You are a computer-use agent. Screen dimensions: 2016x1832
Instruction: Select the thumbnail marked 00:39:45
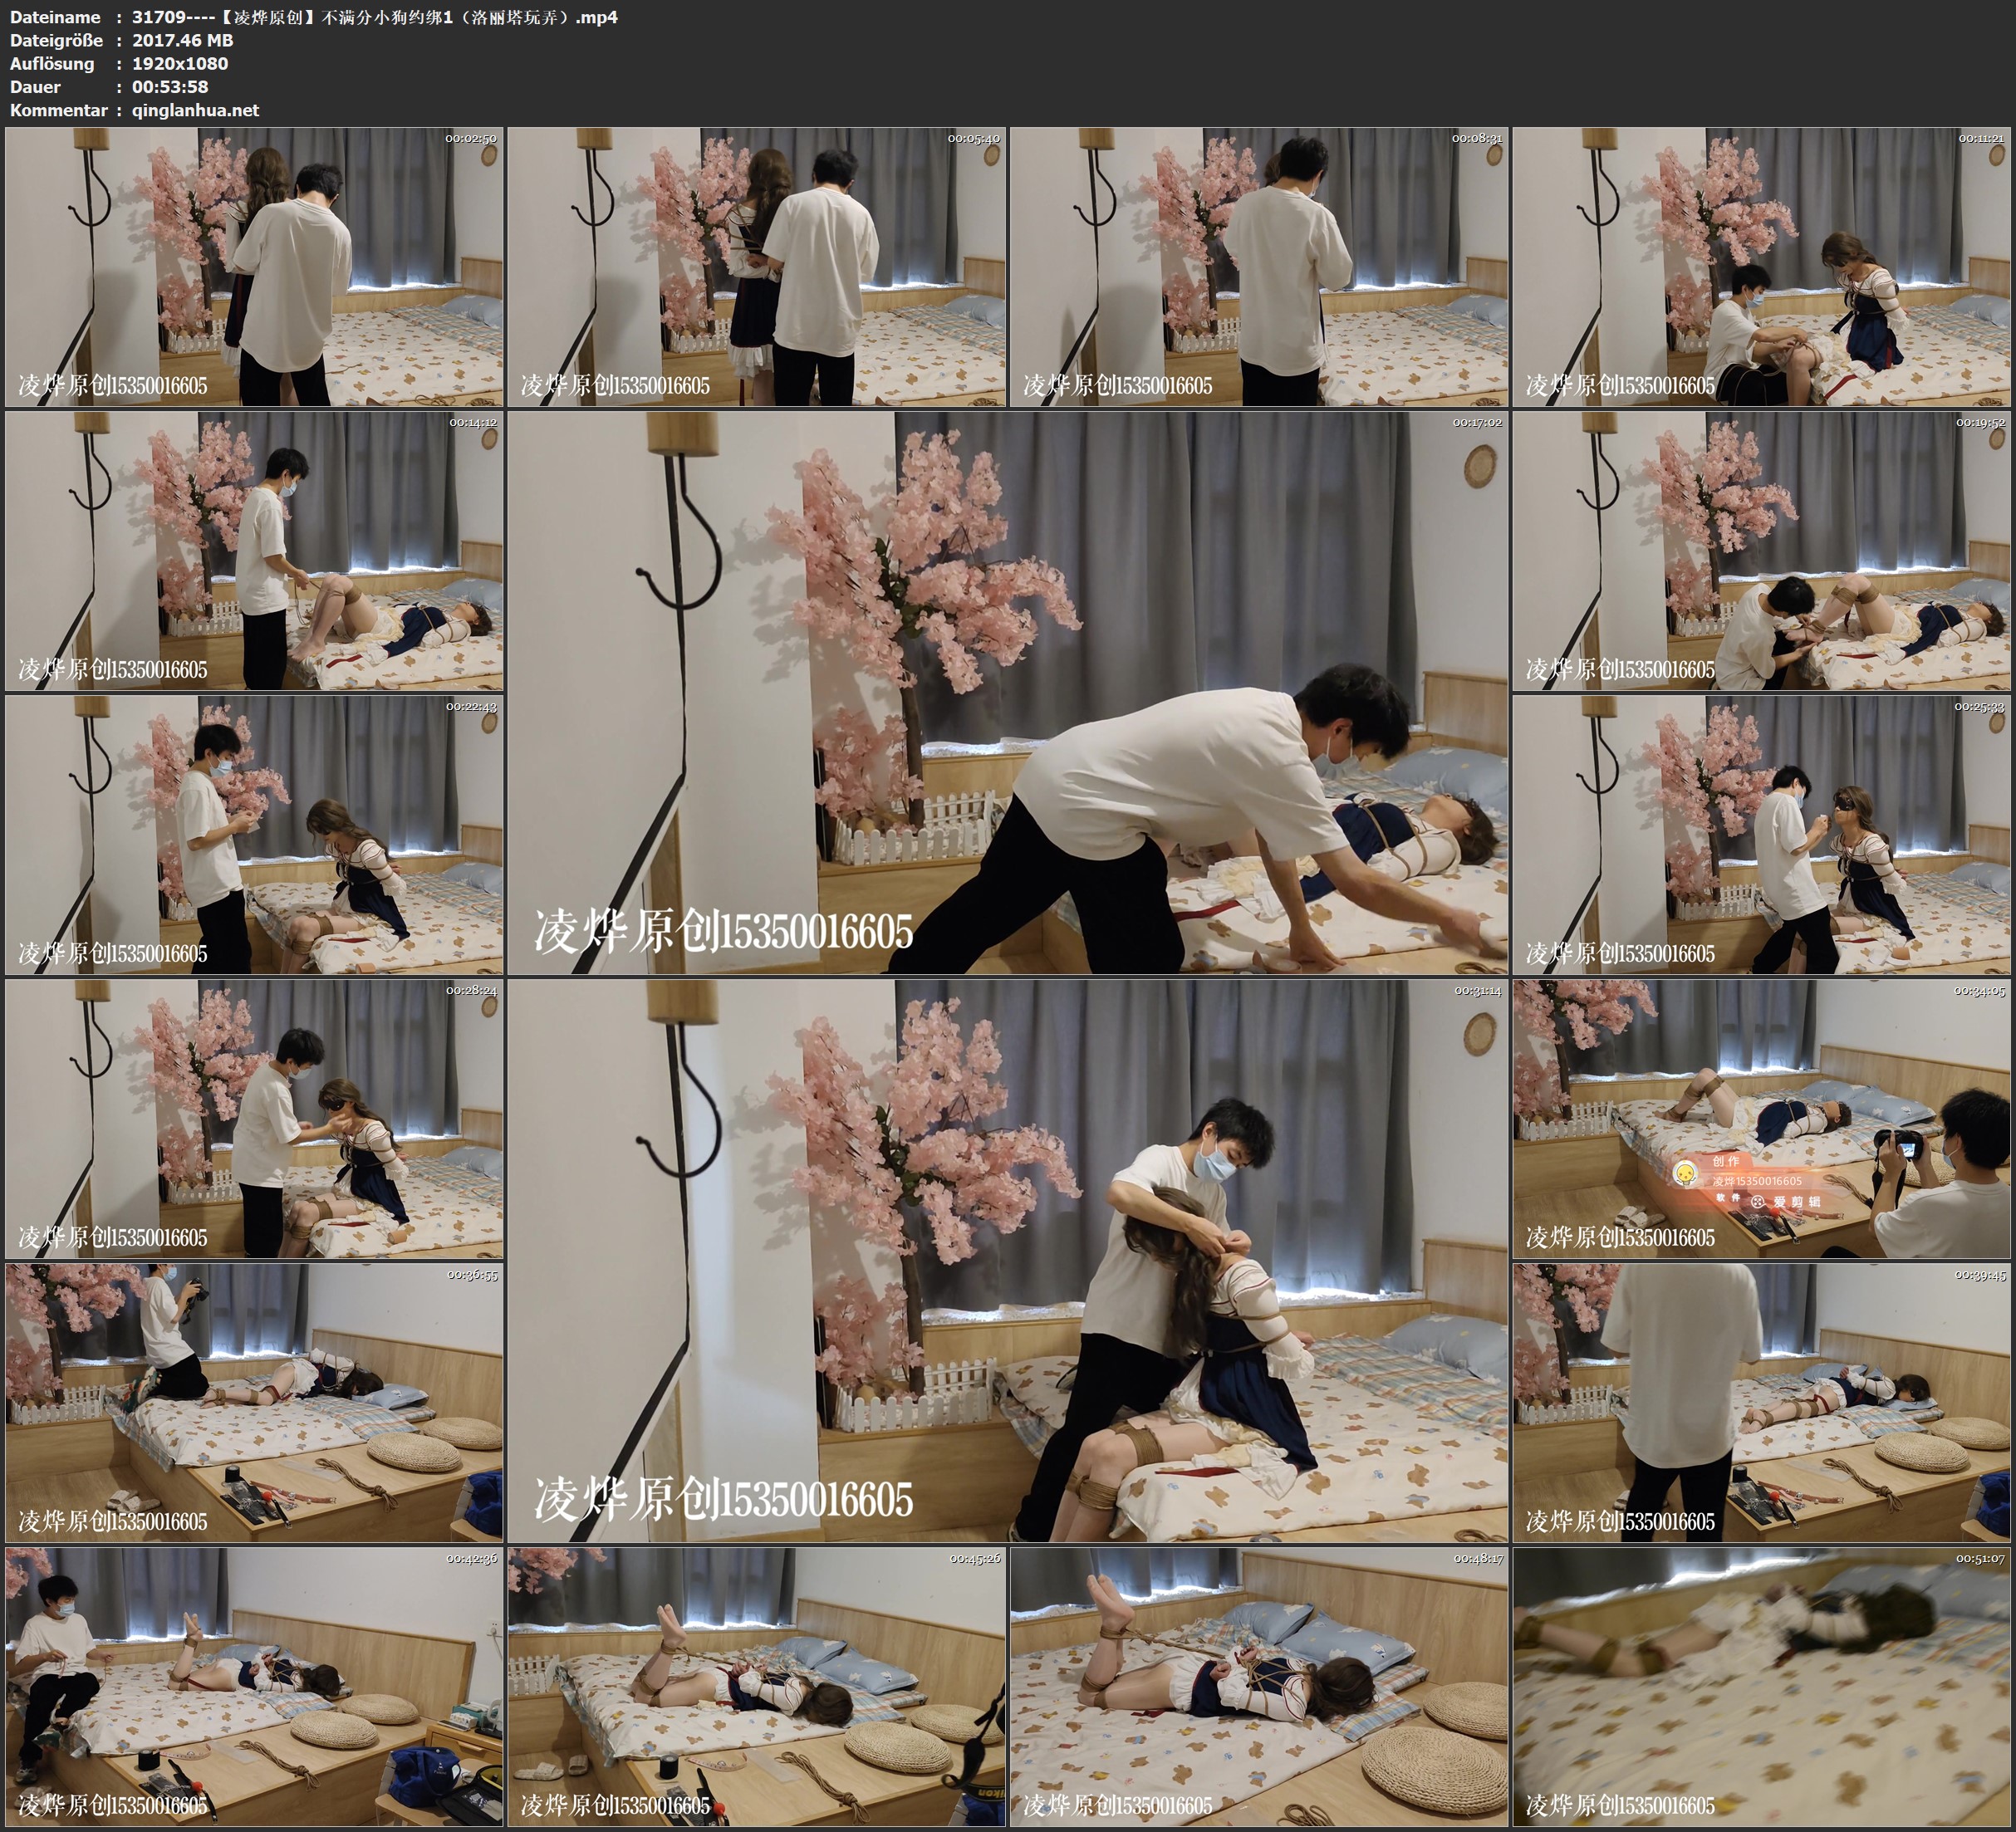click(1762, 1403)
